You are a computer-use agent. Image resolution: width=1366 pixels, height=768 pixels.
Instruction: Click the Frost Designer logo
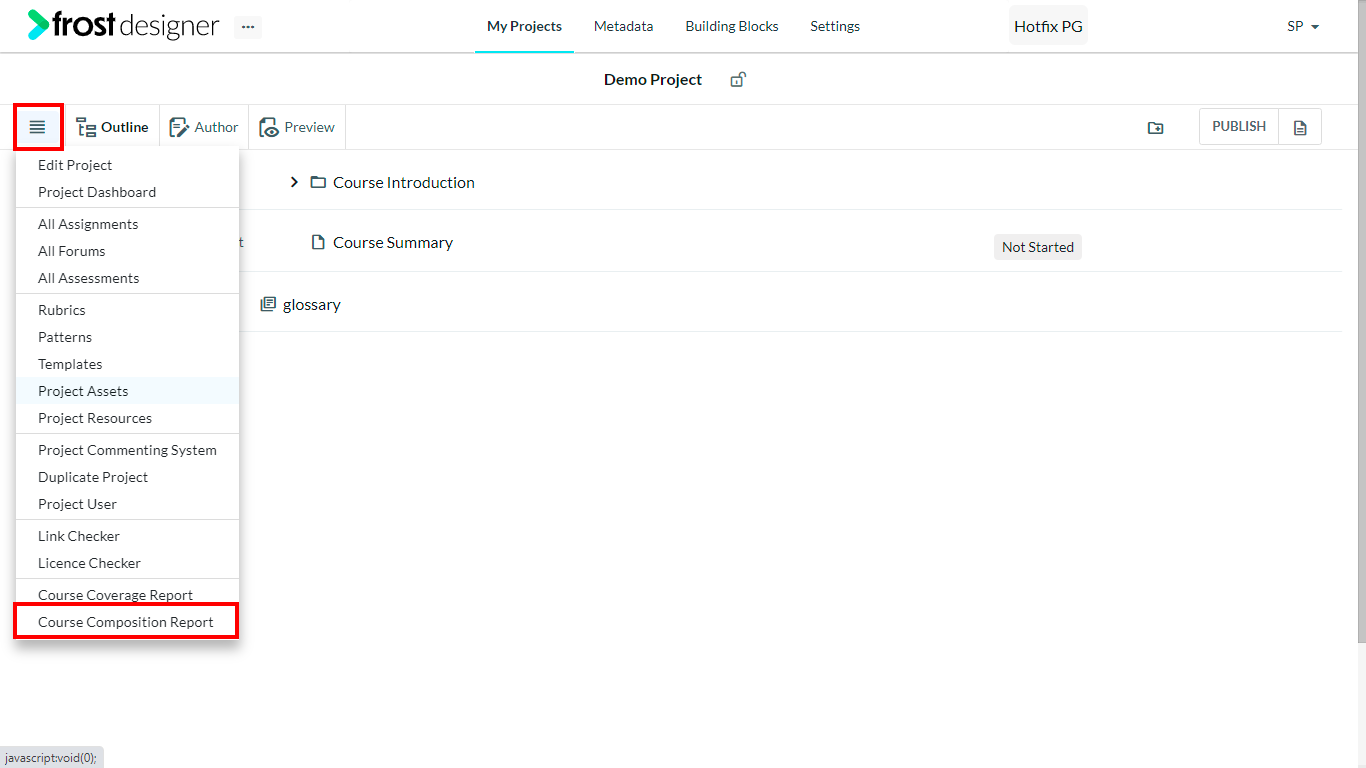(x=124, y=25)
